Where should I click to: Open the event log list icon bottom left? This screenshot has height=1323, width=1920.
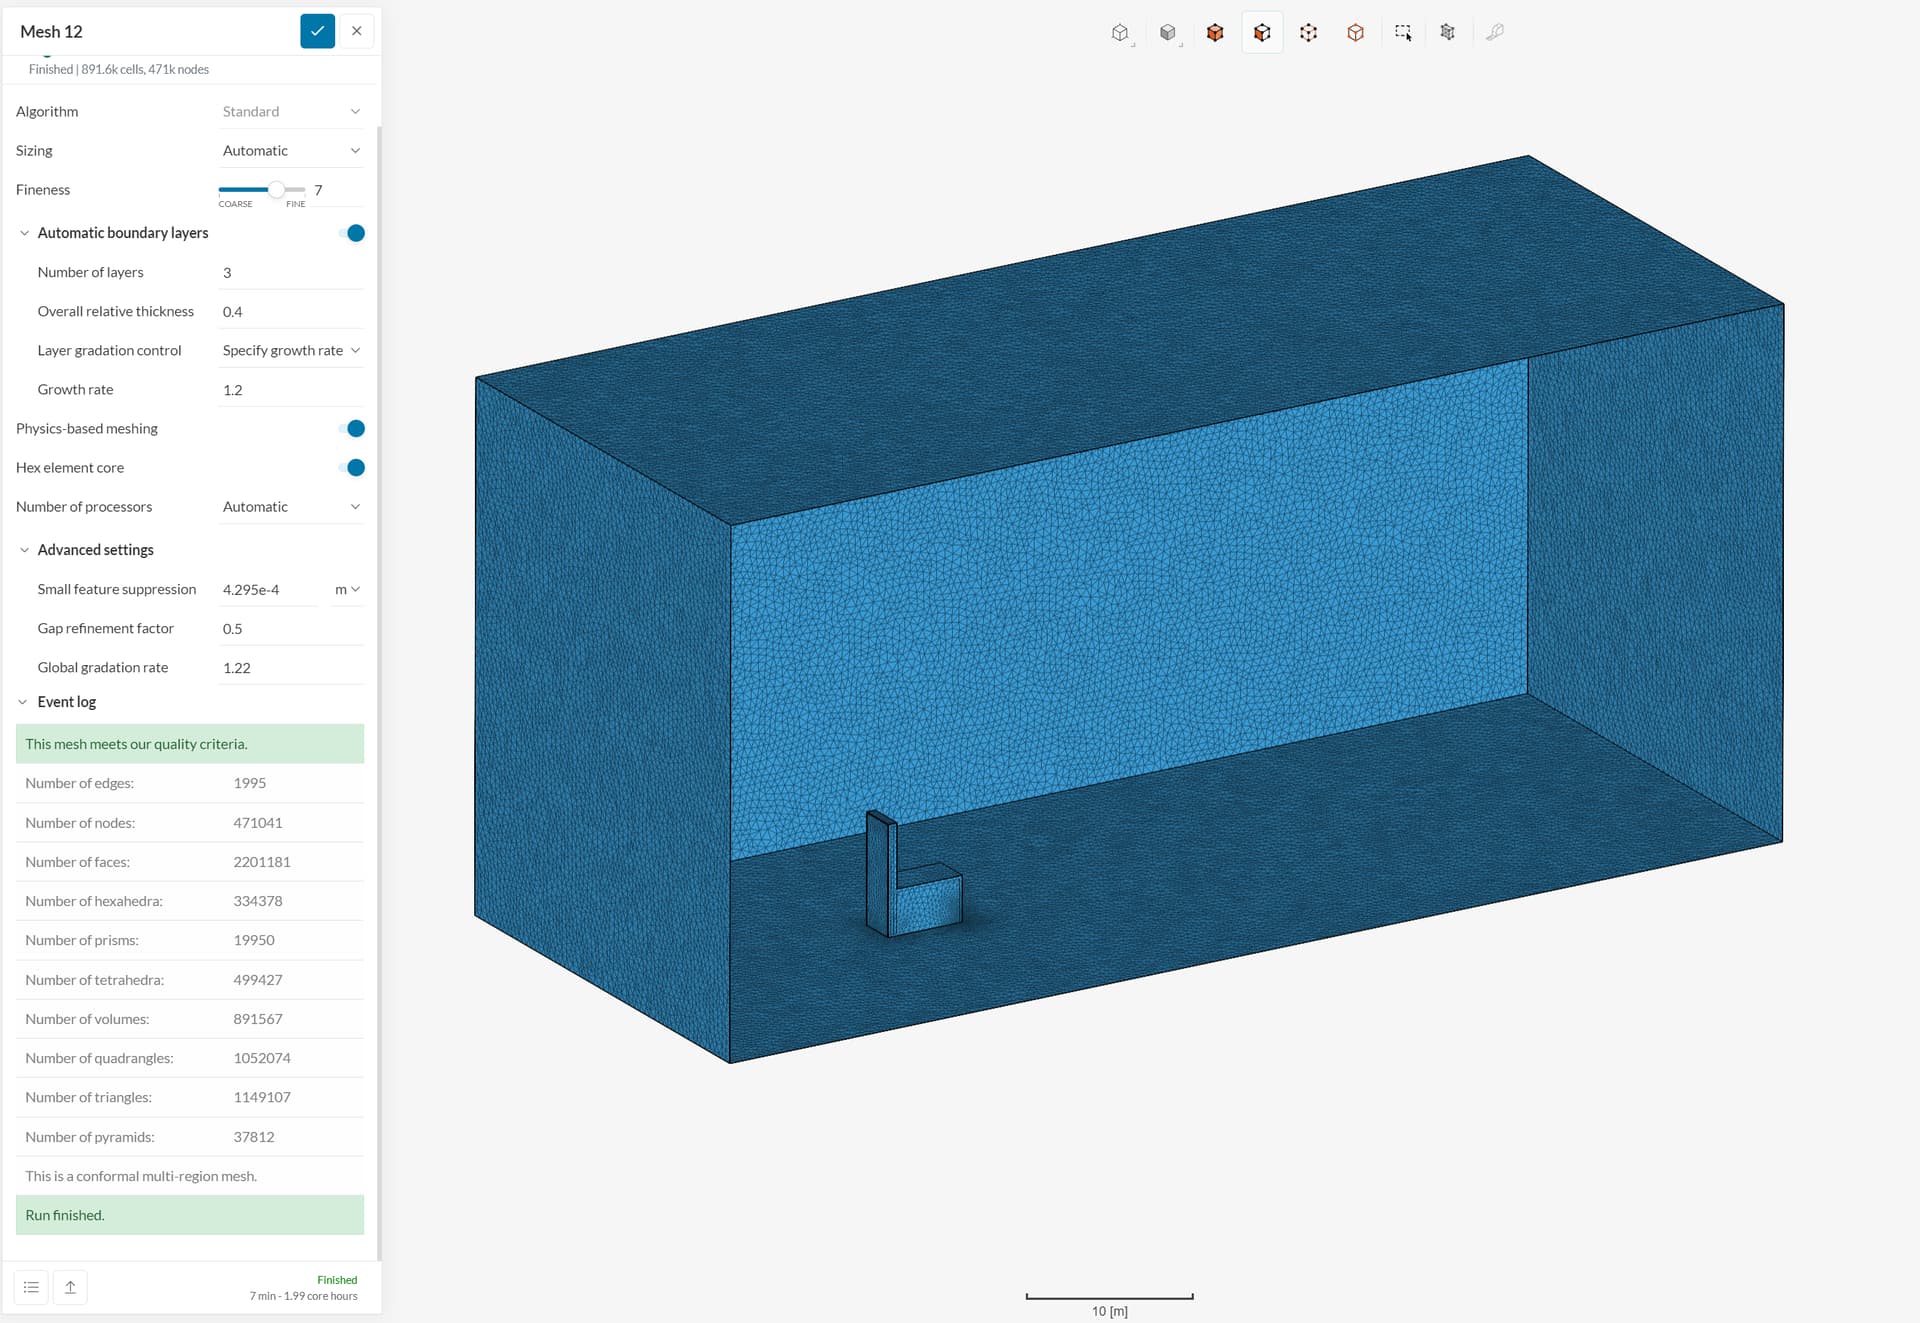30,1287
